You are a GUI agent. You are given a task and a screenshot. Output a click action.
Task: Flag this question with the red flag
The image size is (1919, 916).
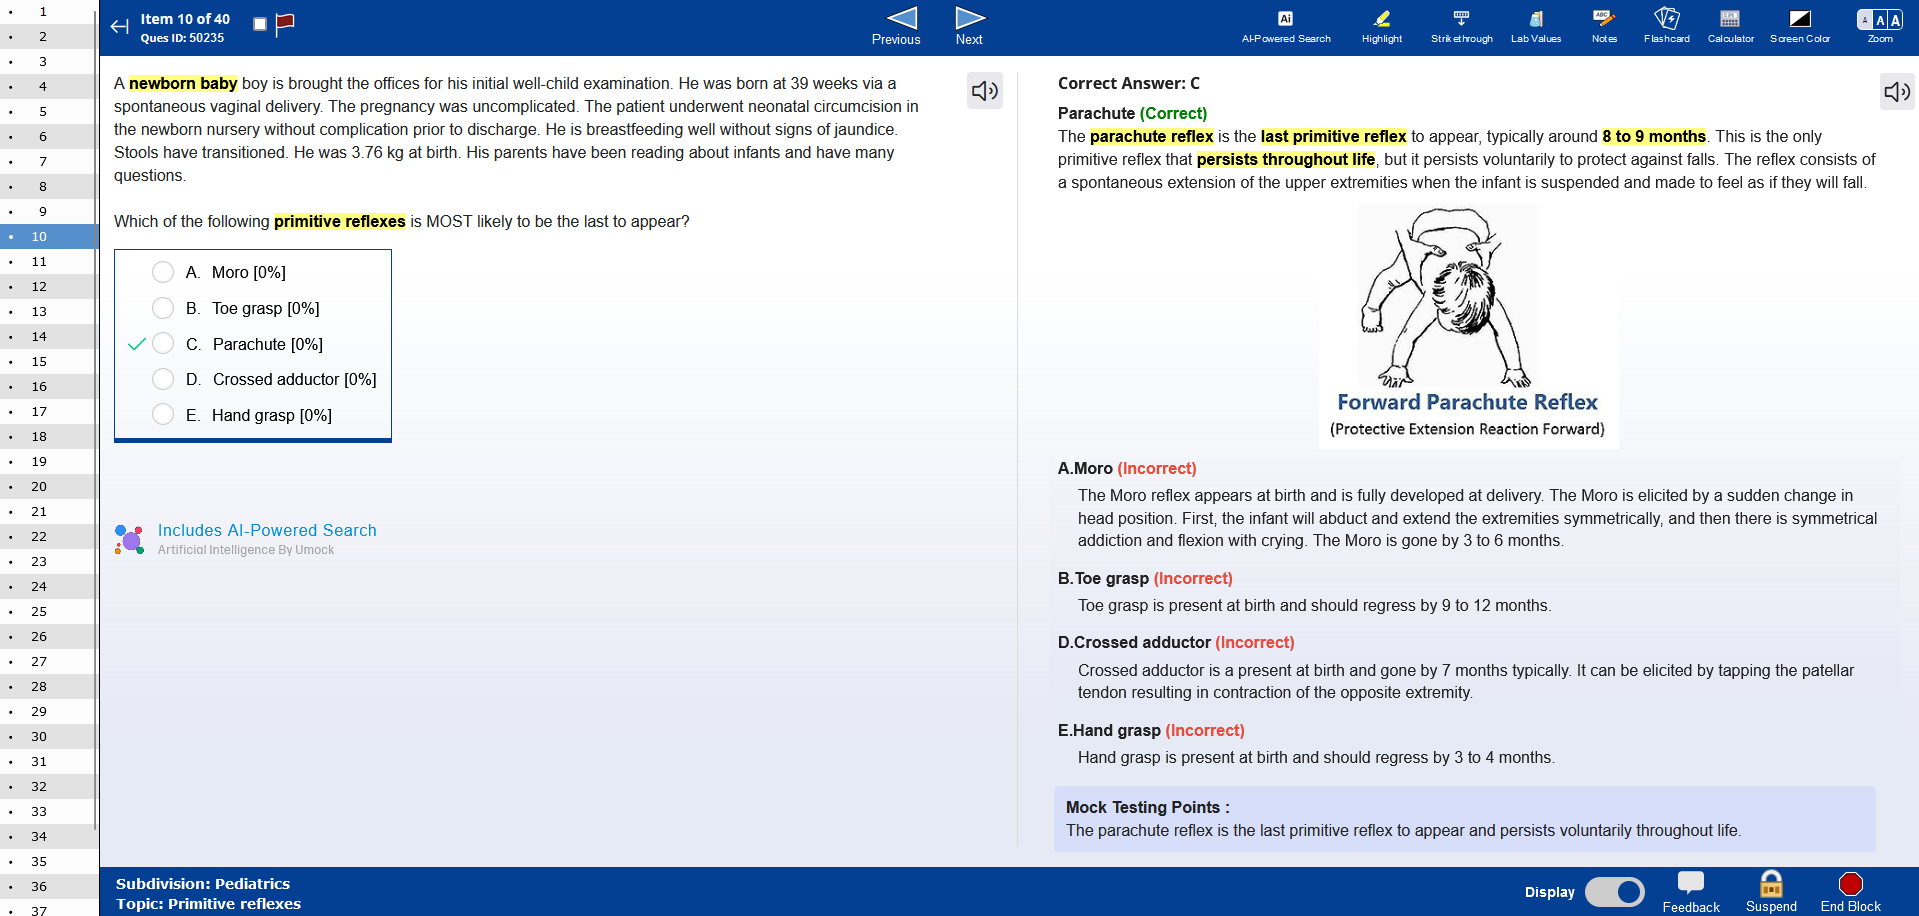pos(285,24)
